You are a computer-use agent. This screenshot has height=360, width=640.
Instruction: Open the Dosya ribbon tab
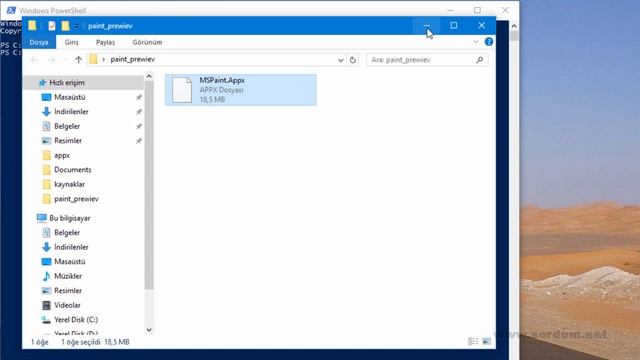(39, 42)
